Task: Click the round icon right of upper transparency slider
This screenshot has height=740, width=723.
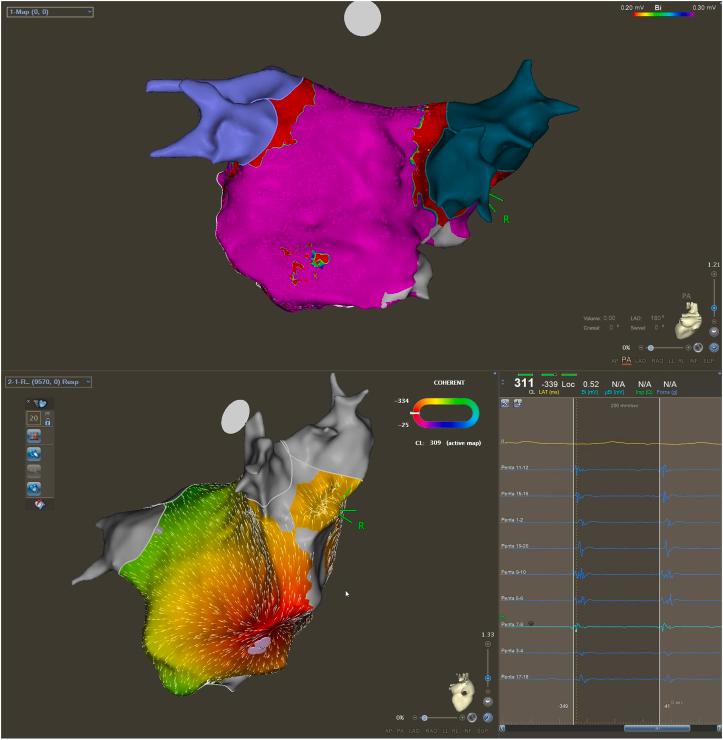Action: click(x=698, y=347)
